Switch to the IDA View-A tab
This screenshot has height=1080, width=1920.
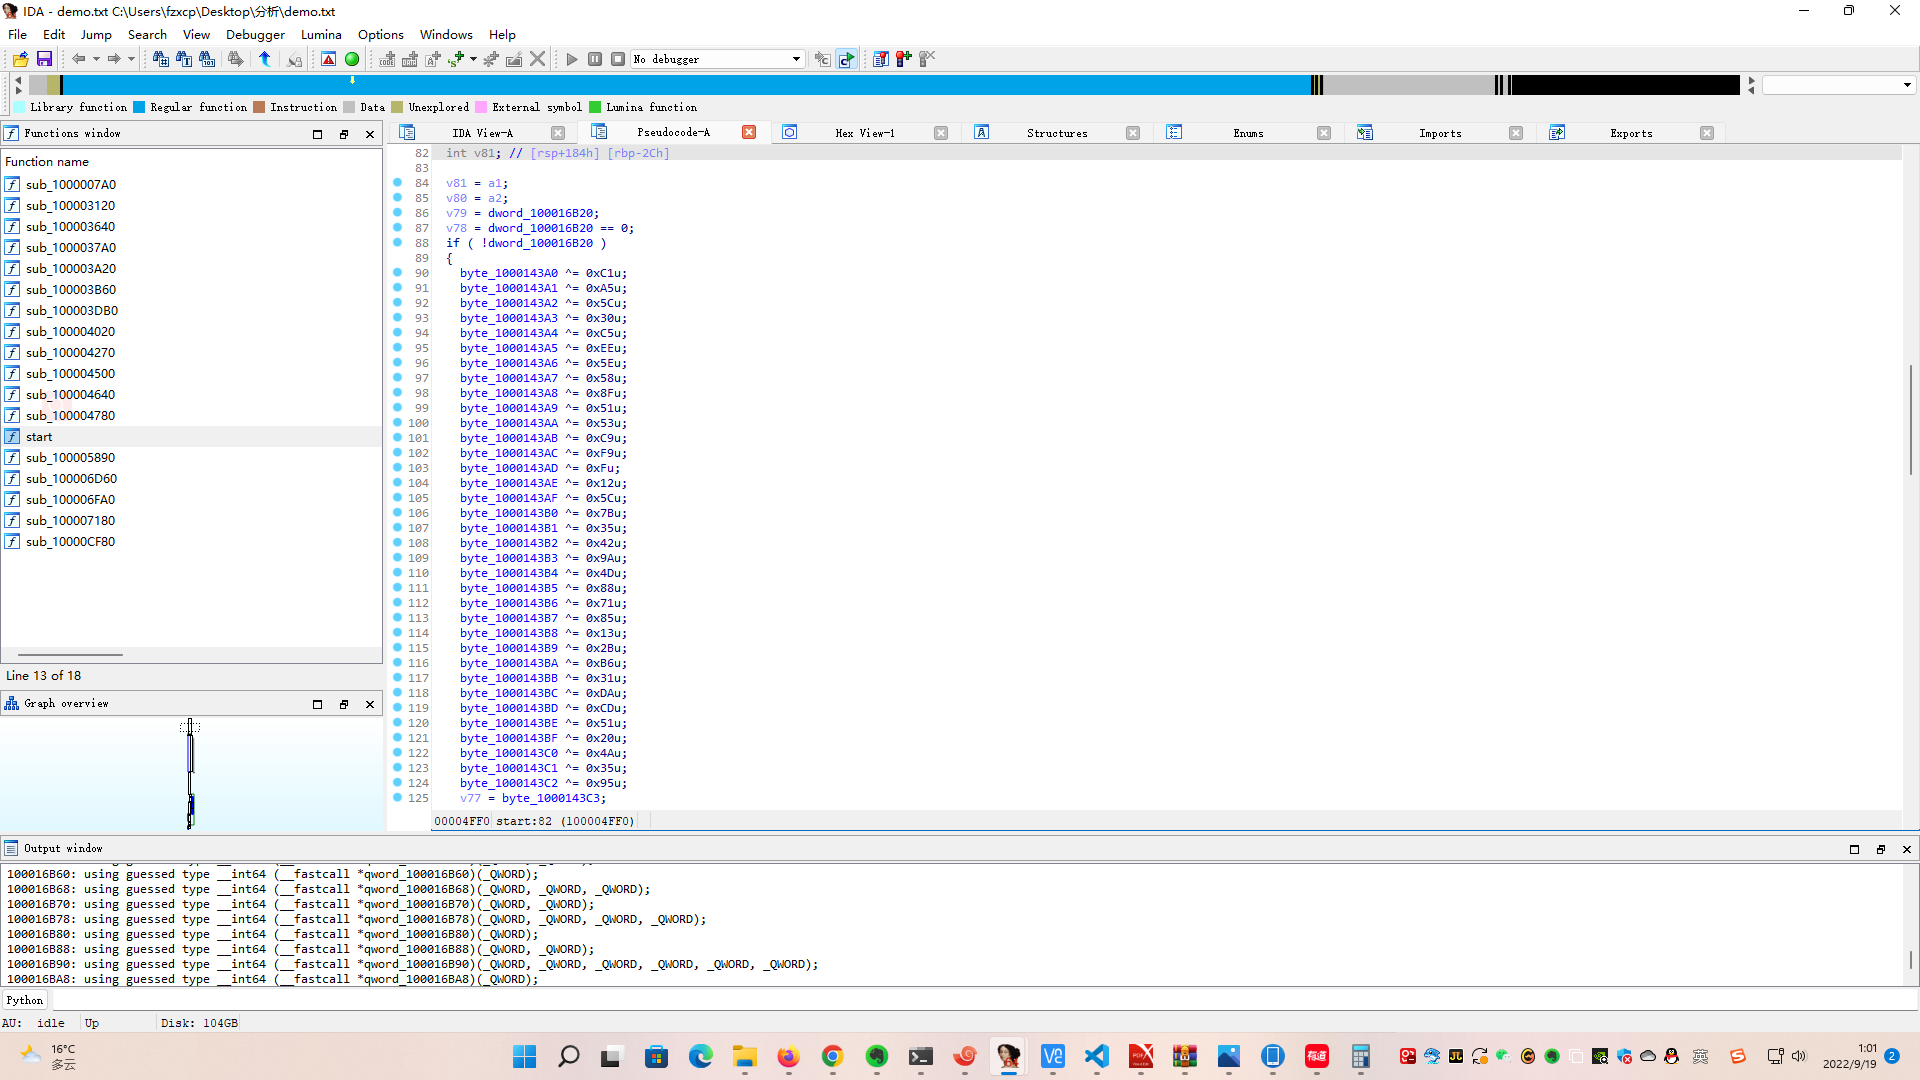point(482,133)
